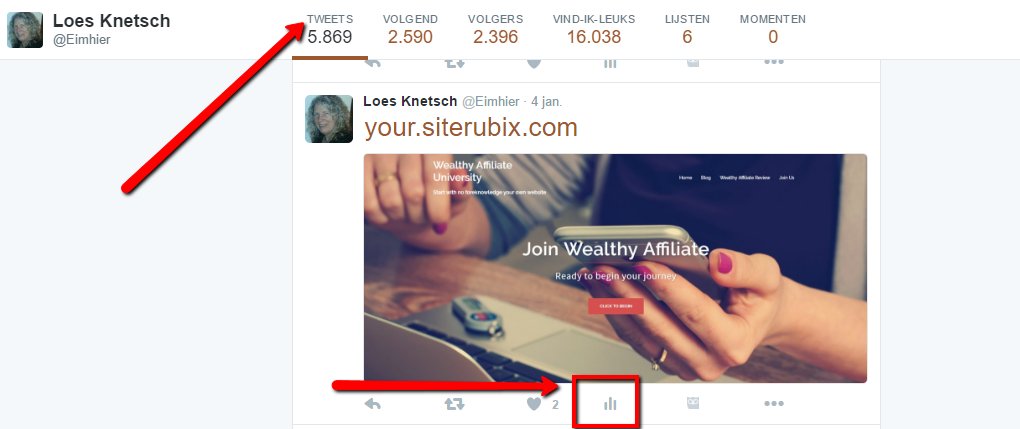Retweet the your.siterubix.com tweet
Screen dimensions: 1020x429
(x=454, y=404)
